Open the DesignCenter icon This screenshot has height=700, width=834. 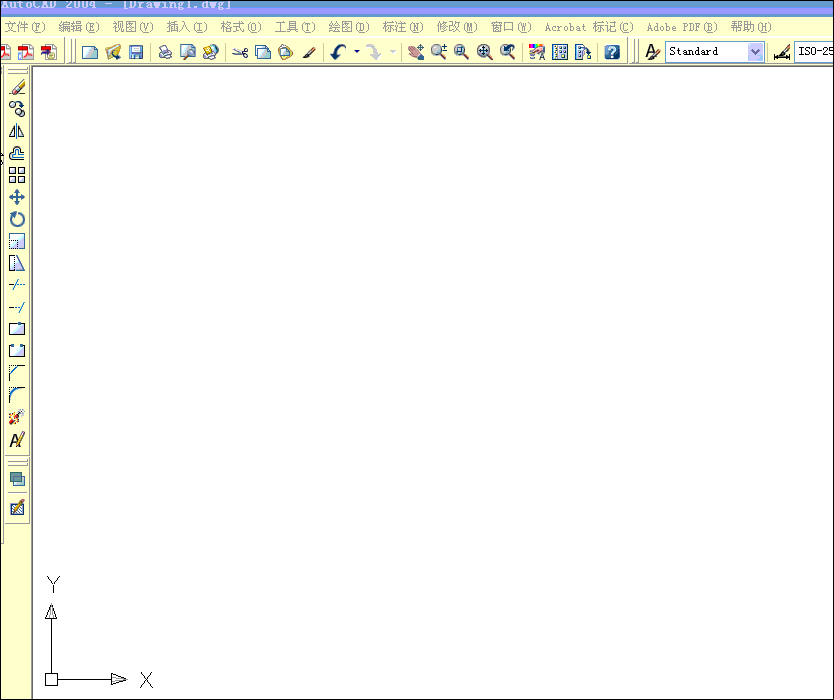click(x=560, y=52)
